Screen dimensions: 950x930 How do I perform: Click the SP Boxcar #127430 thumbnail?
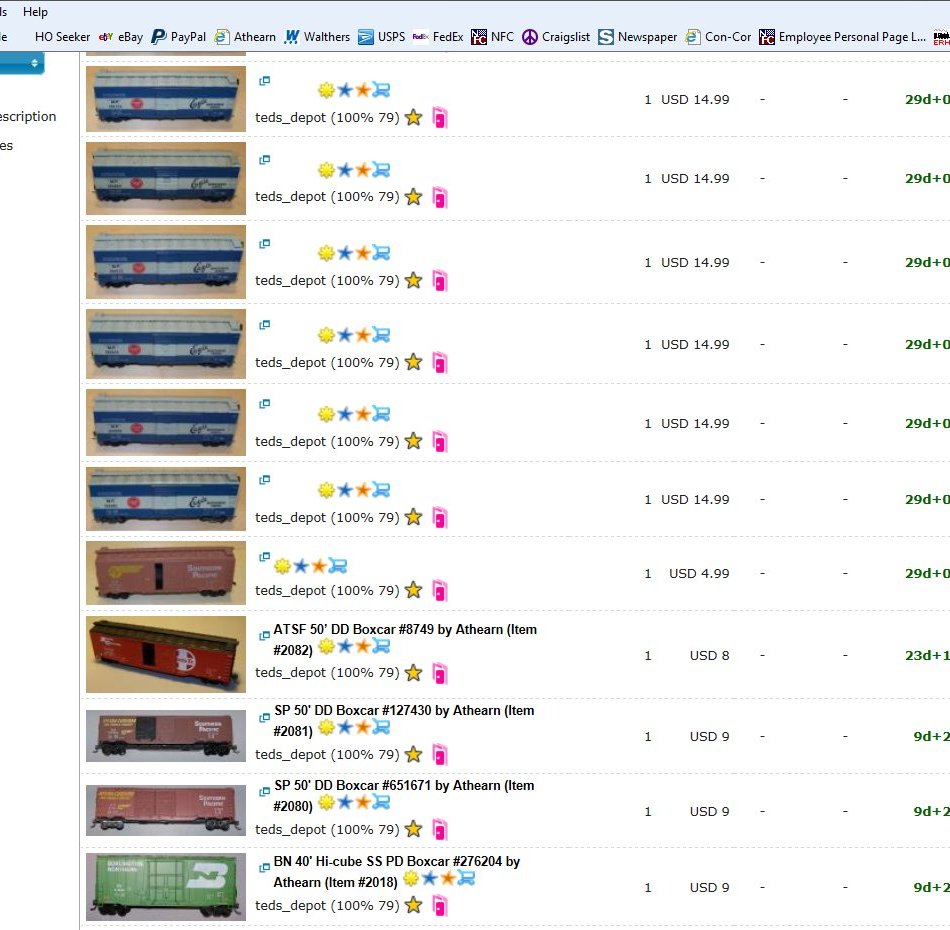tap(166, 736)
